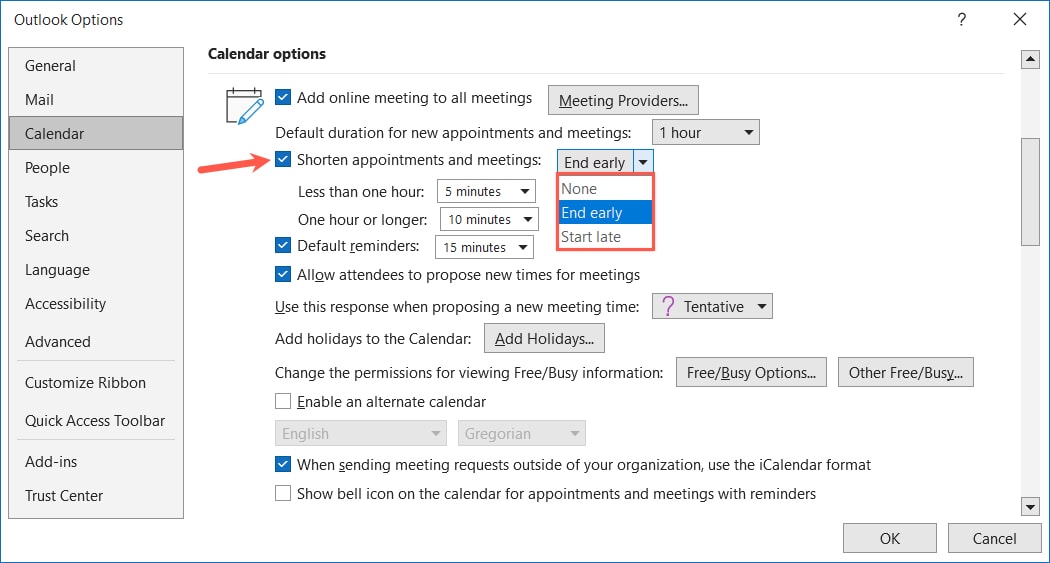This screenshot has width=1050, height=563.
Task: Open the Accessibility options category
Action: click(96, 304)
